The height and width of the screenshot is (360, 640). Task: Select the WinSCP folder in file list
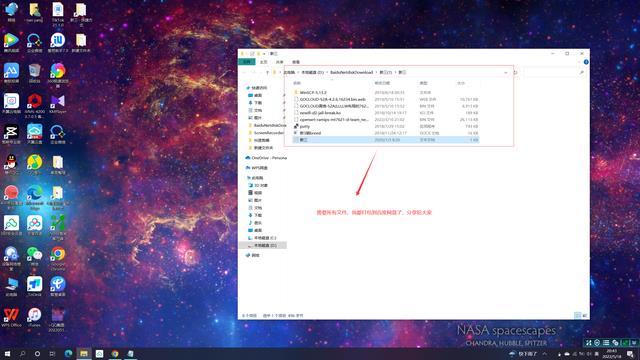pos(313,93)
